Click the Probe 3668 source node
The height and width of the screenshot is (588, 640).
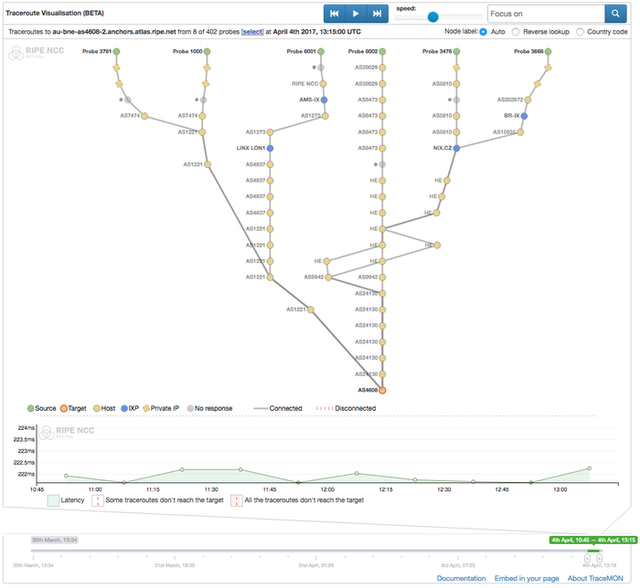548,51
